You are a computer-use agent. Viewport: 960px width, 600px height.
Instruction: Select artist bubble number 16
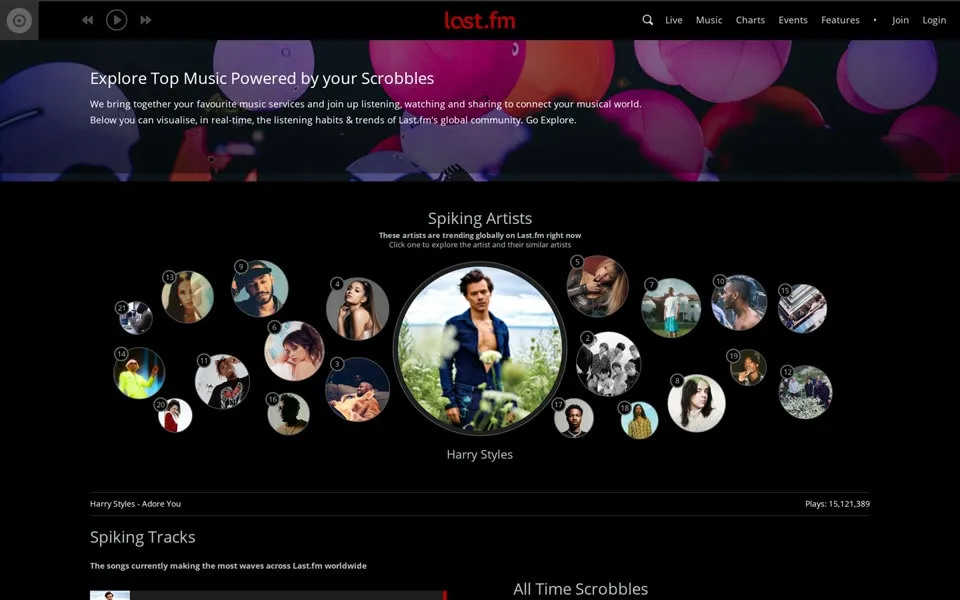288,413
